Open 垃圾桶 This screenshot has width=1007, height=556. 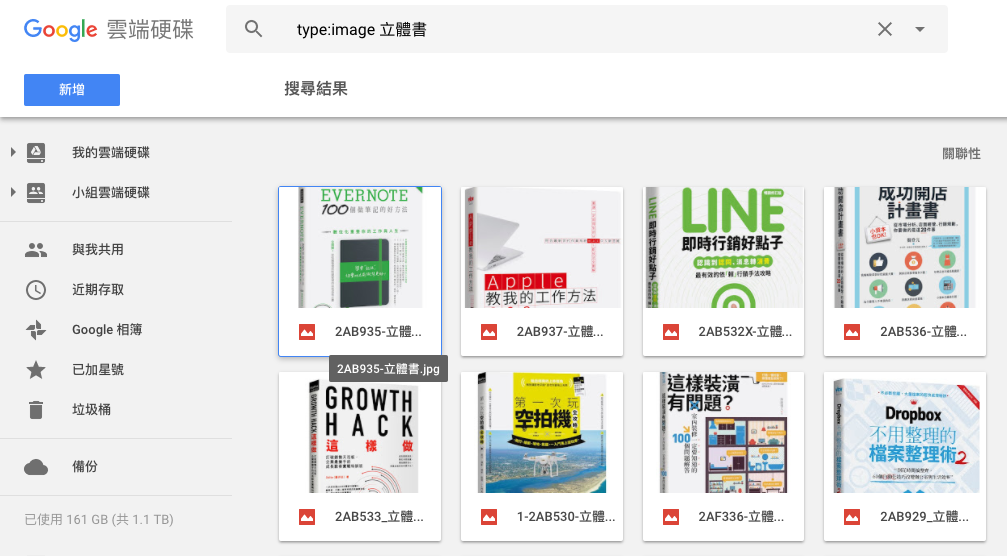[91, 409]
